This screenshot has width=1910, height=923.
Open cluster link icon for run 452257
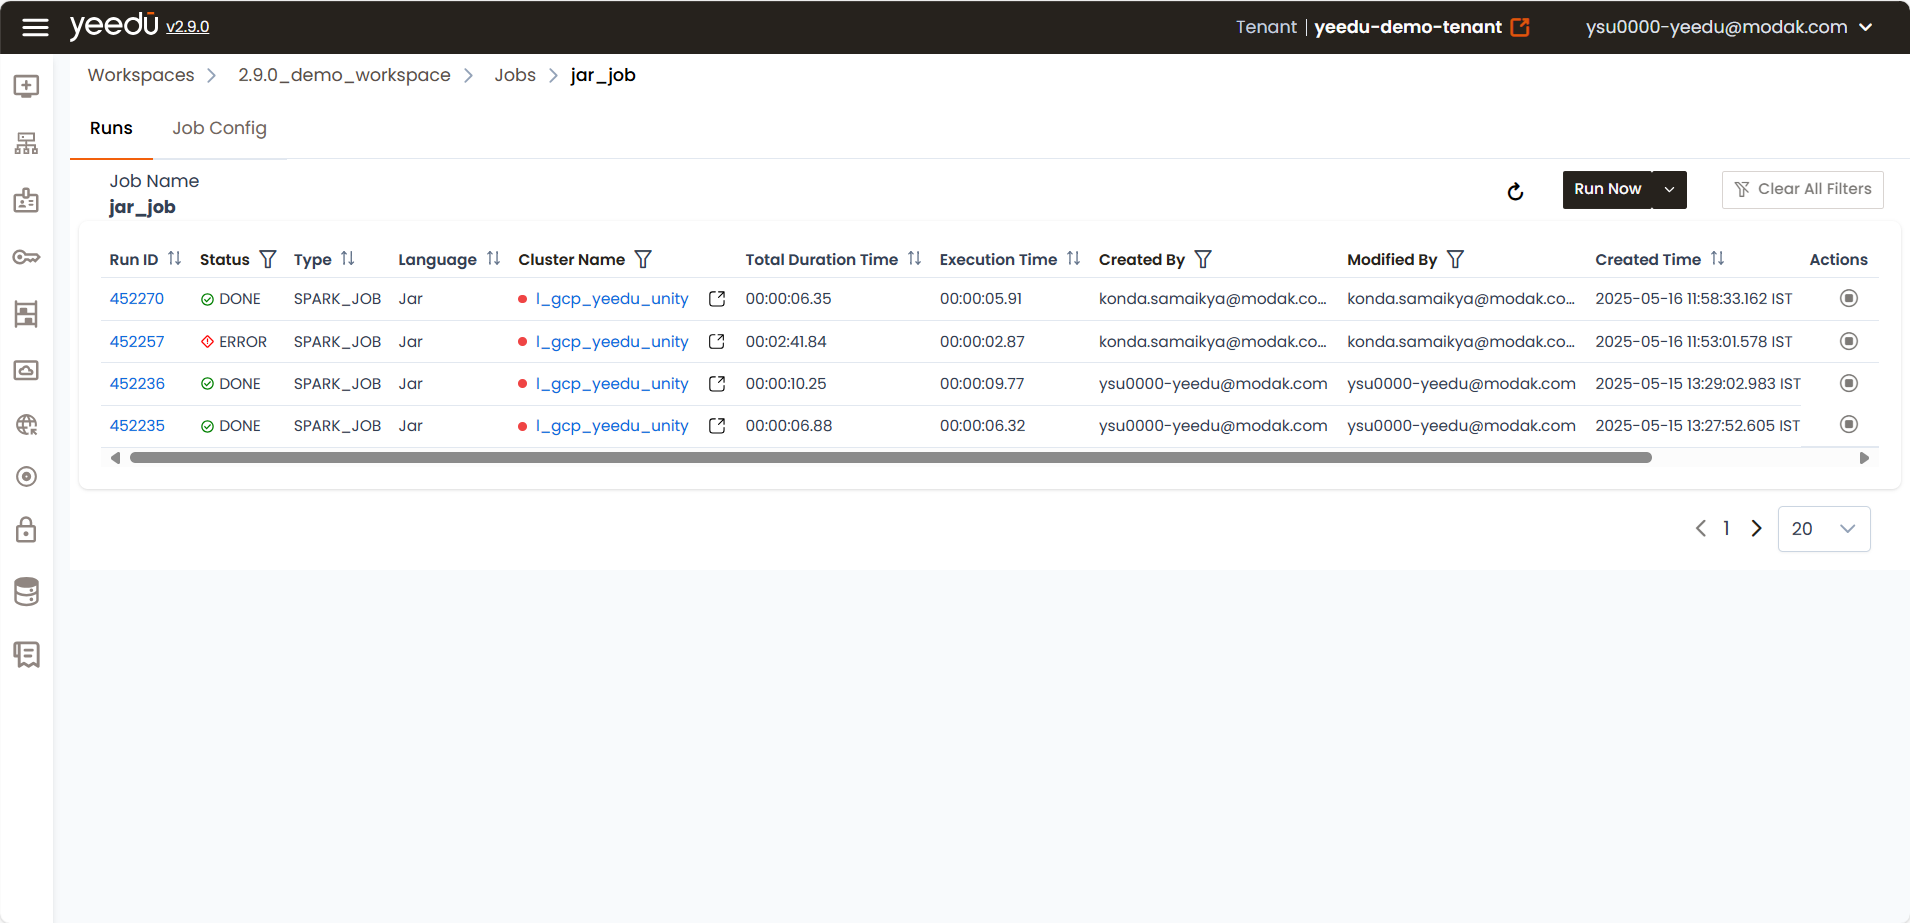(x=717, y=342)
